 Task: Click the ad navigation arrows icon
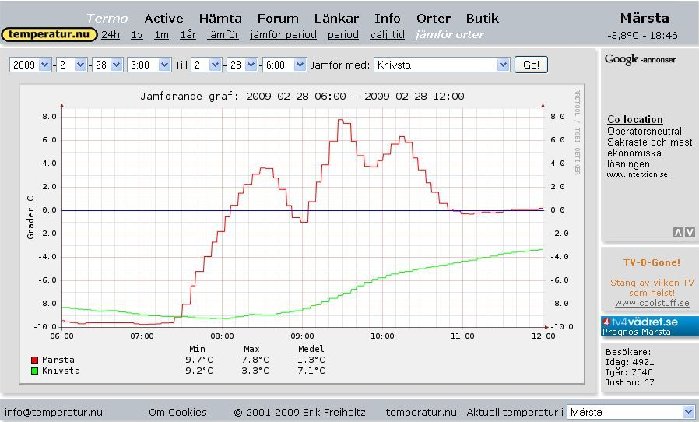tap(683, 232)
